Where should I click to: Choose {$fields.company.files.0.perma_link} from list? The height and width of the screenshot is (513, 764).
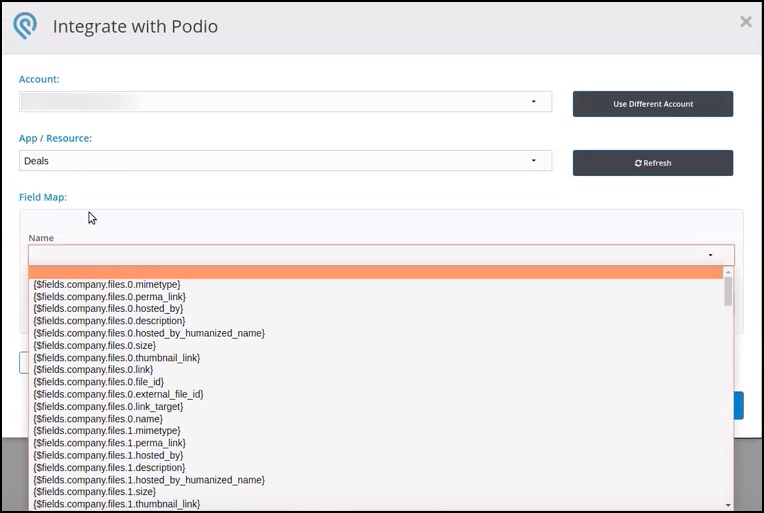click(x=109, y=297)
